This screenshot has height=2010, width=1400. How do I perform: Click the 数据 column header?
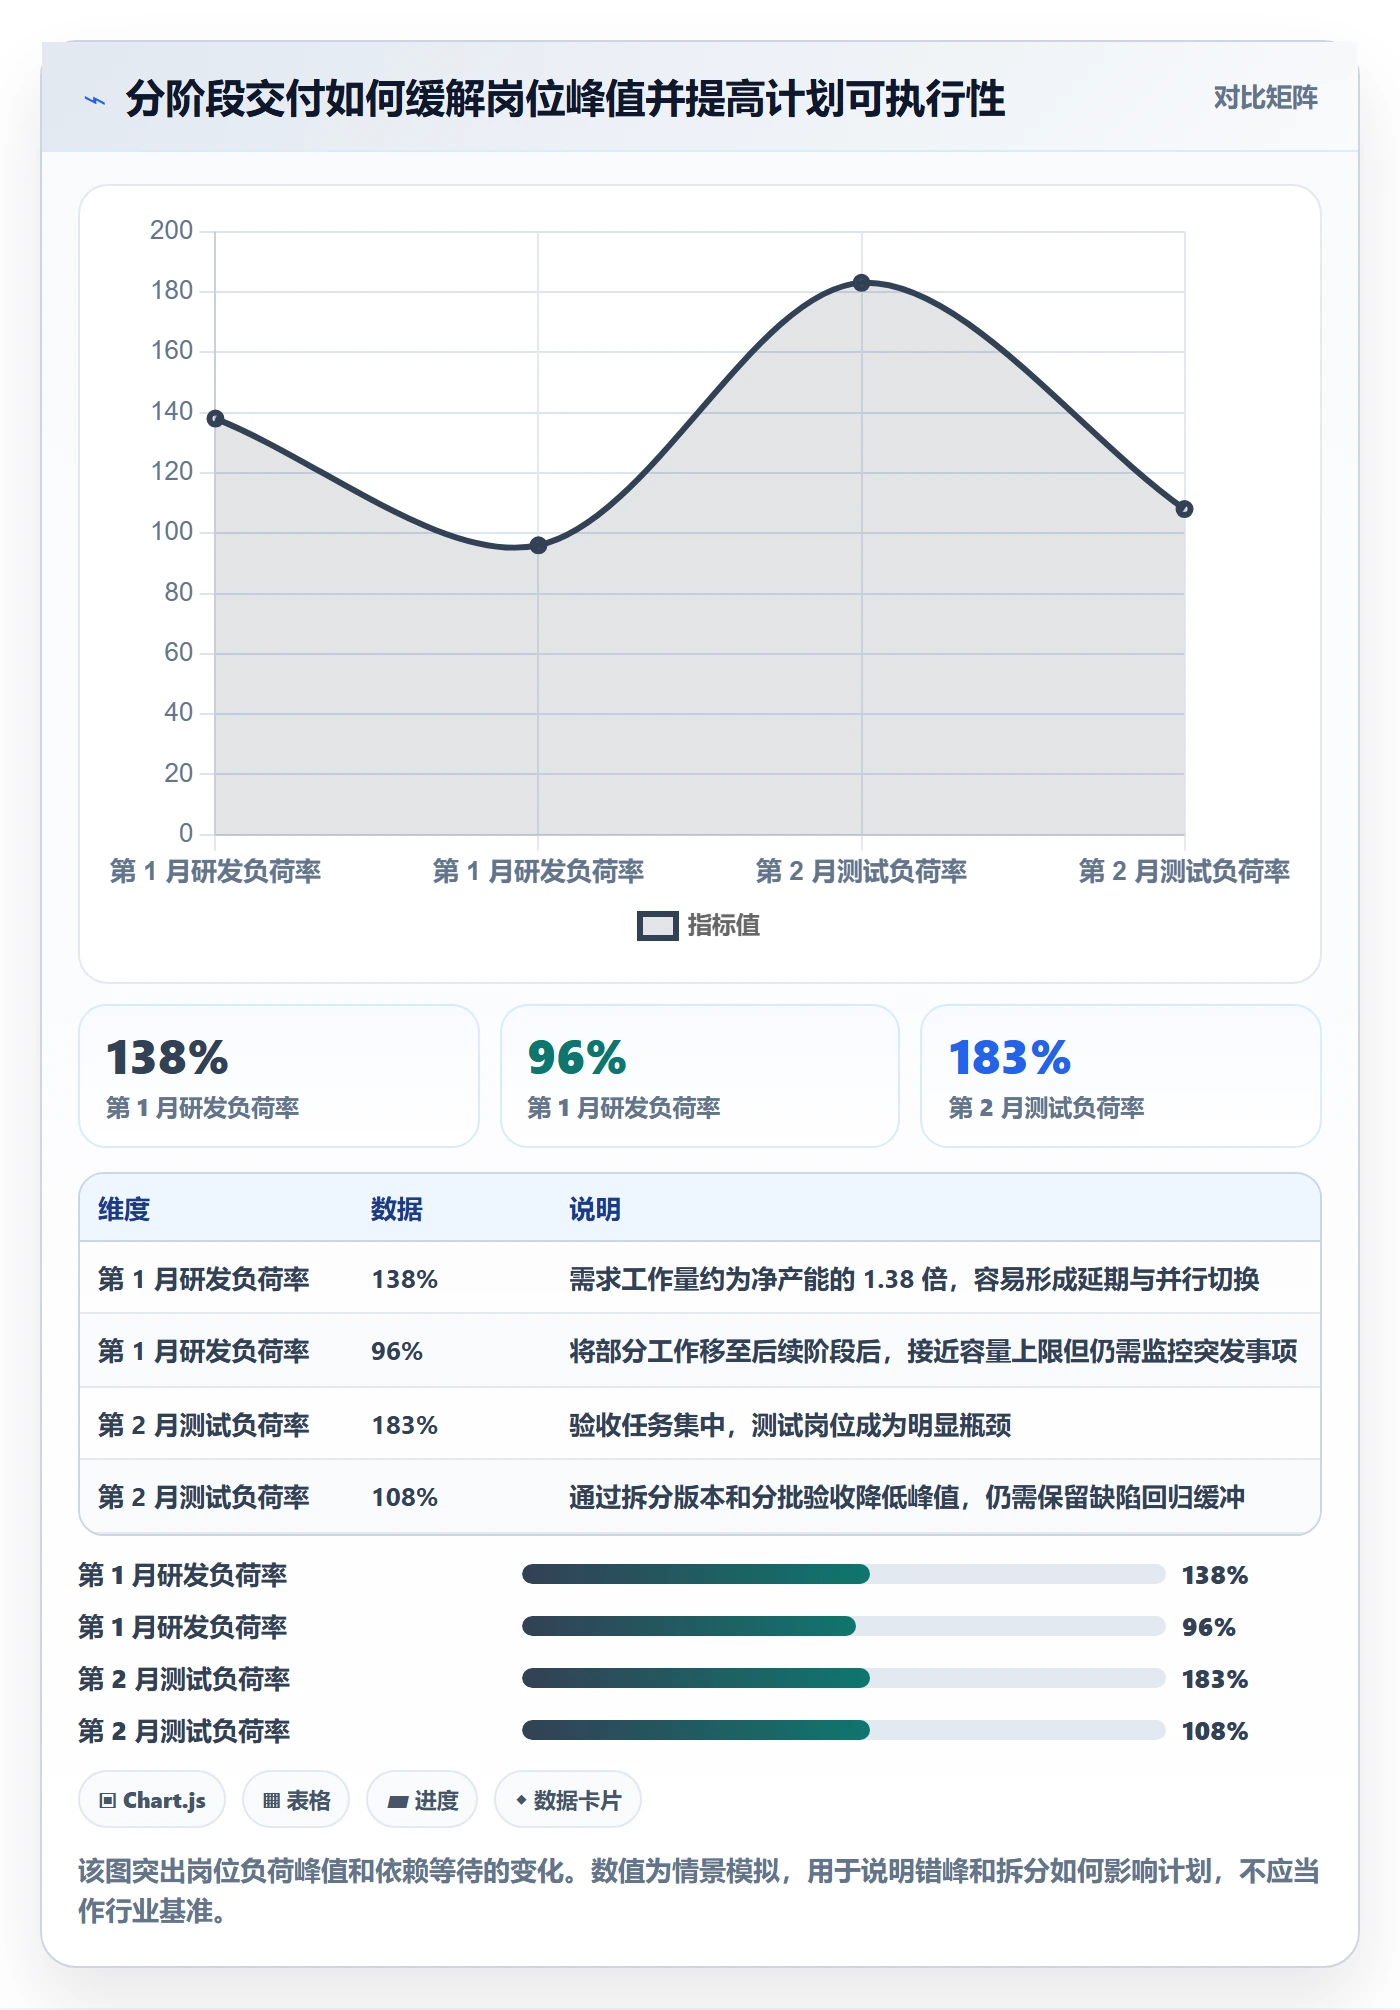(397, 1209)
